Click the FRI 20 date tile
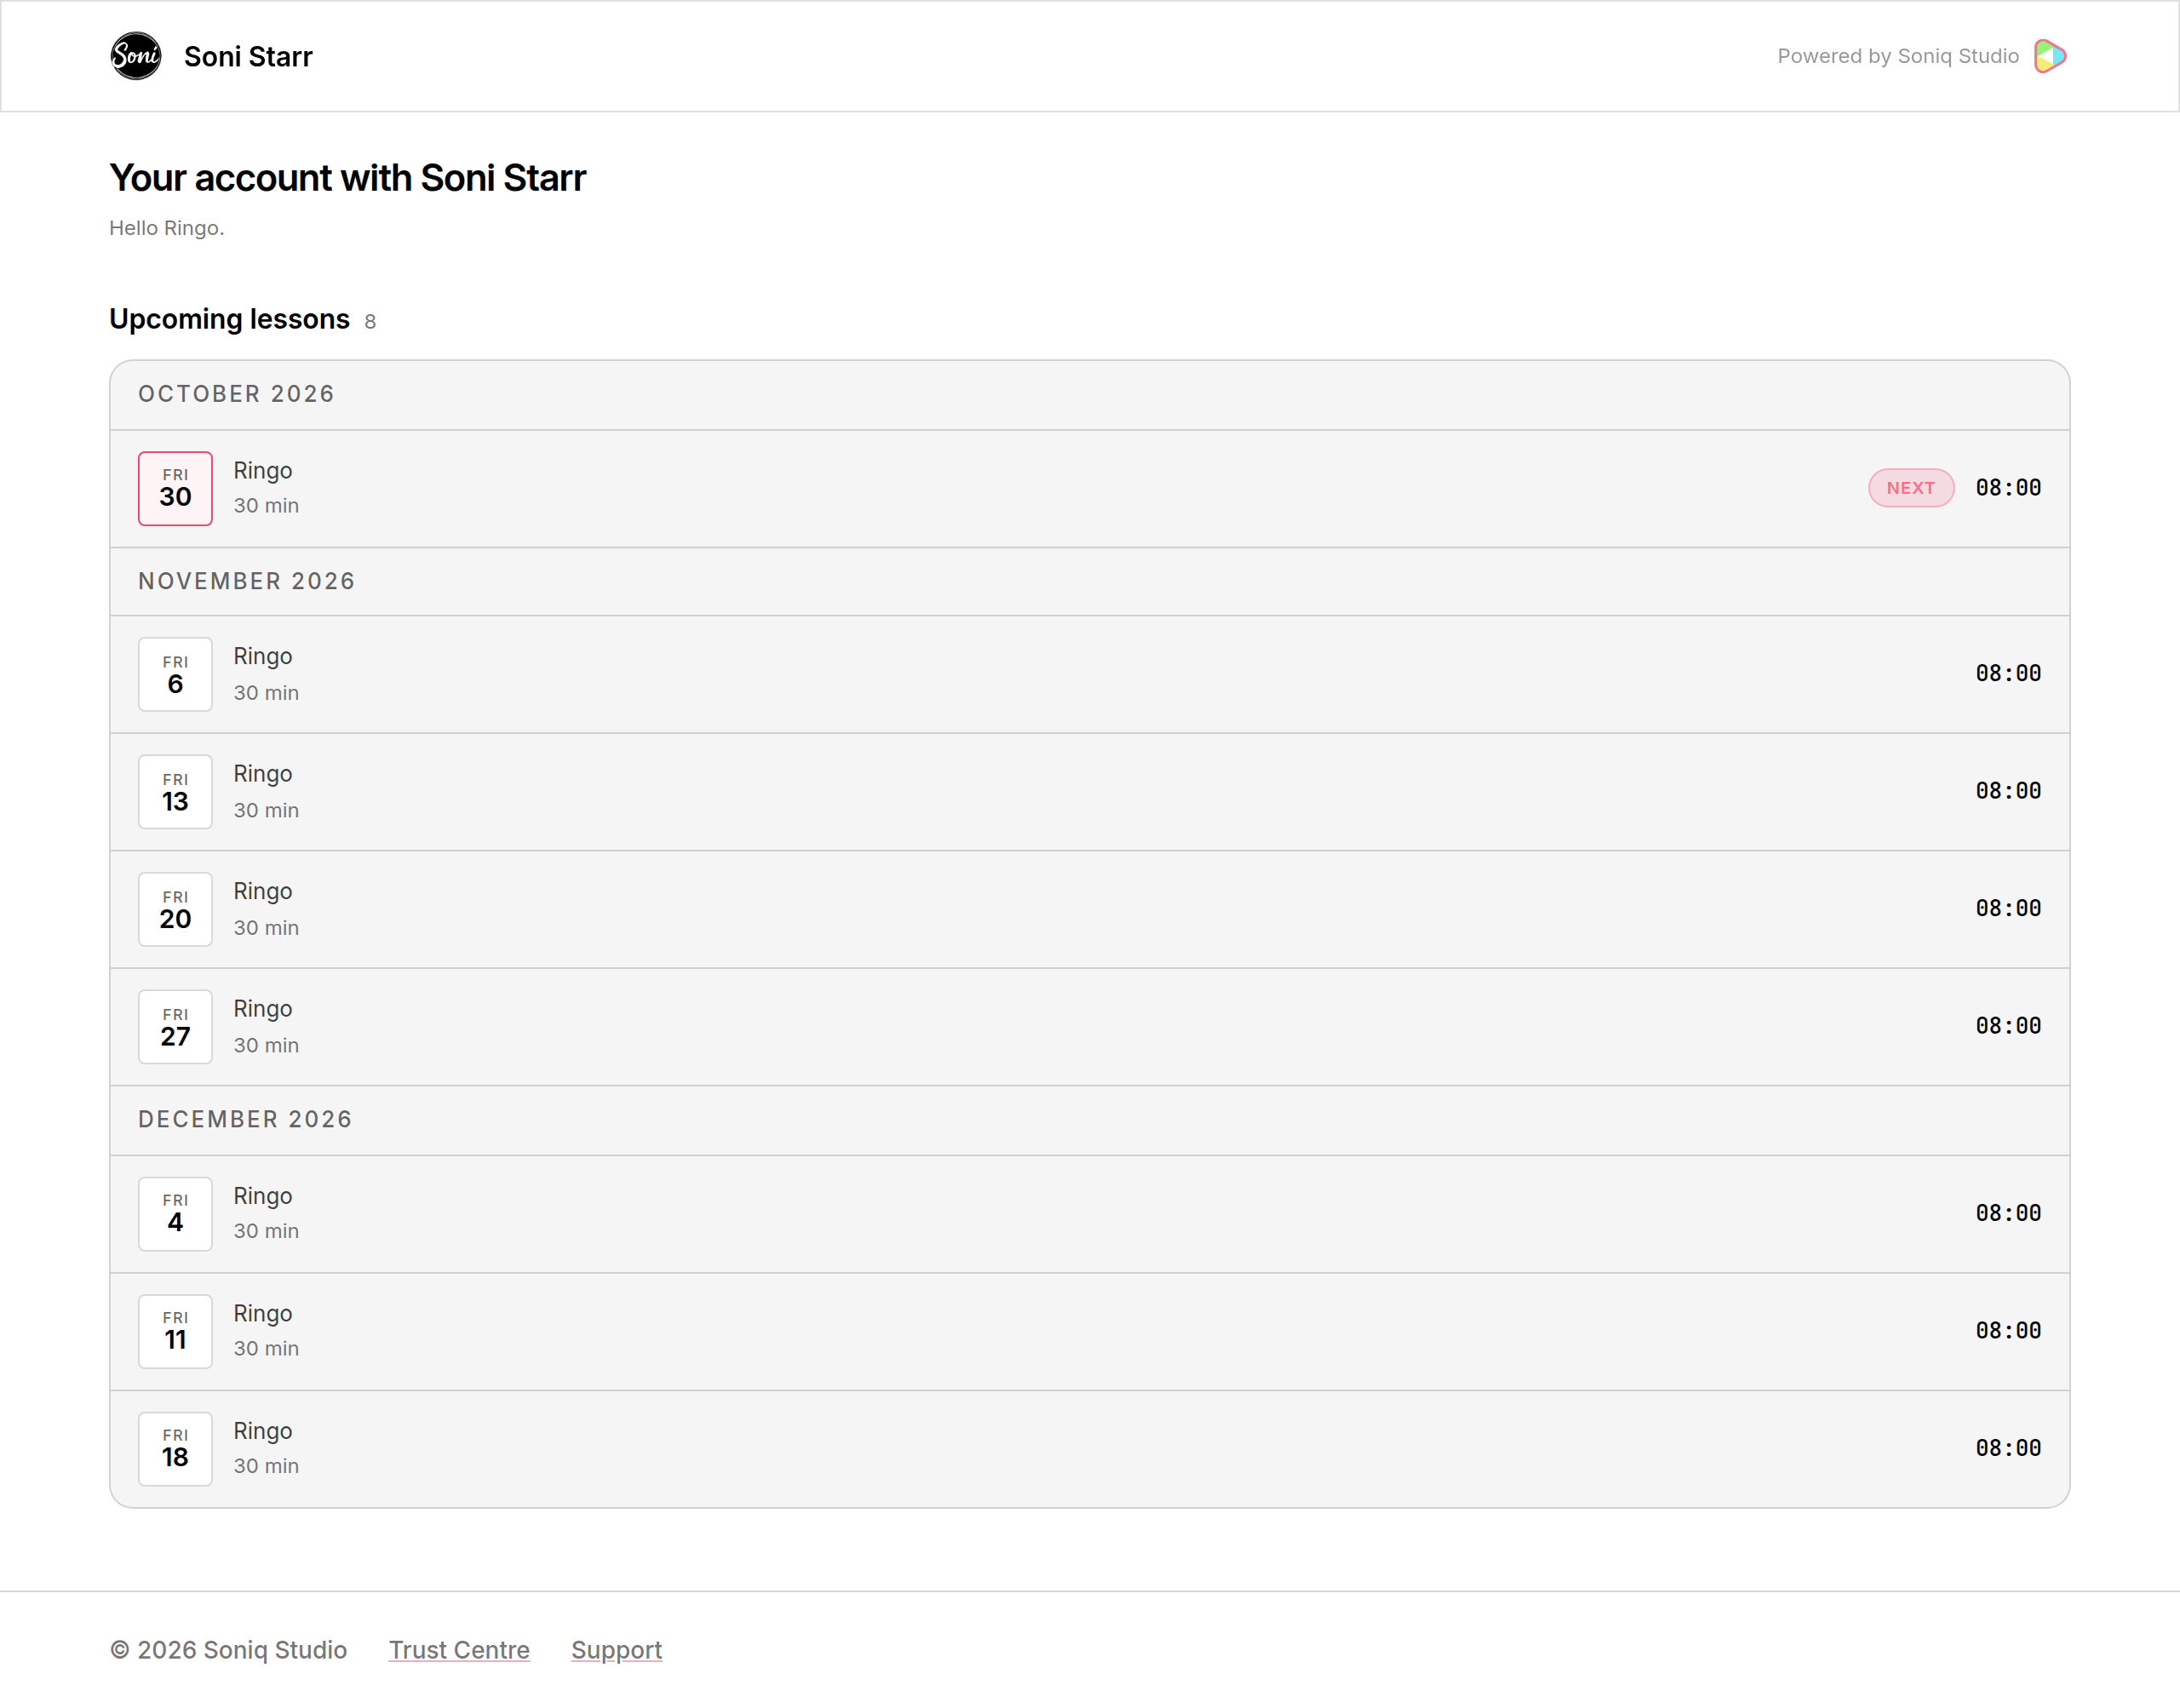This screenshot has height=1708, width=2180. [x=175, y=909]
